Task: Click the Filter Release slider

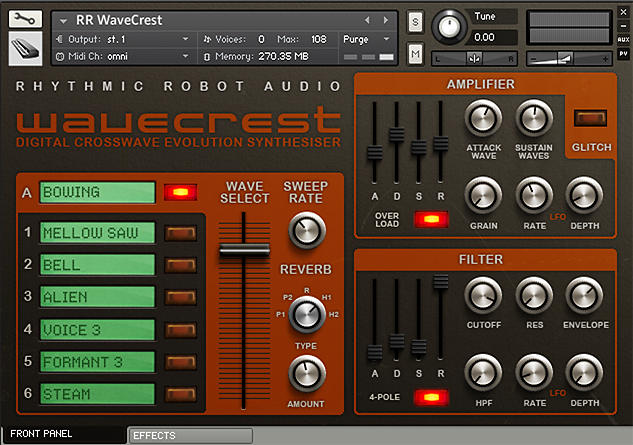Action: pyautogui.click(x=440, y=281)
